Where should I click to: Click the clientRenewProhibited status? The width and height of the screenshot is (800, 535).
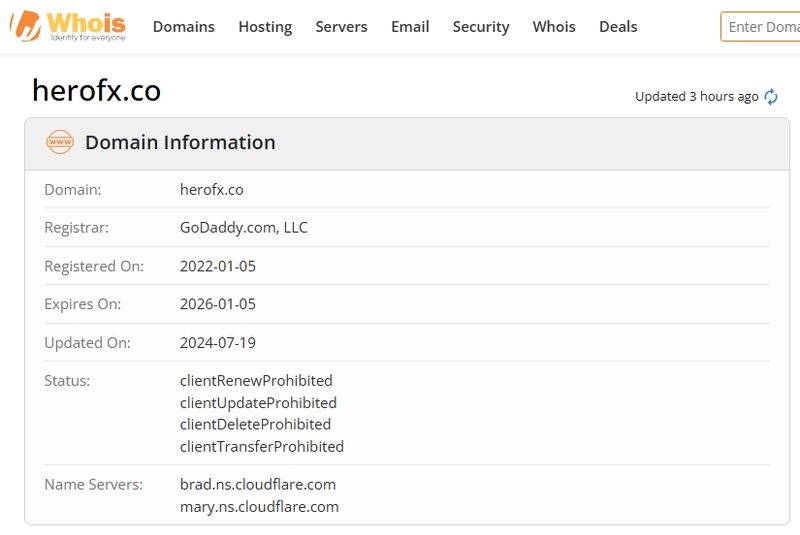(x=256, y=380)
